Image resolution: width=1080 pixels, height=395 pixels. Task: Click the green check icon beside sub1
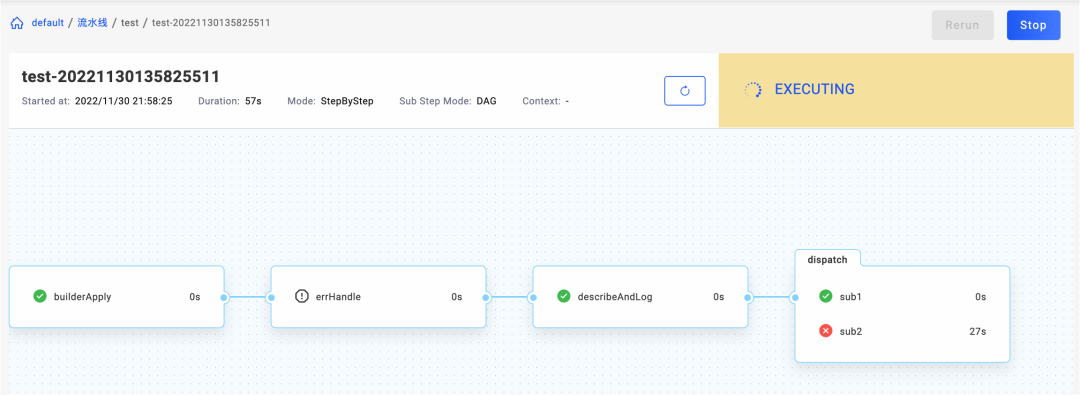tap(825, 296)
